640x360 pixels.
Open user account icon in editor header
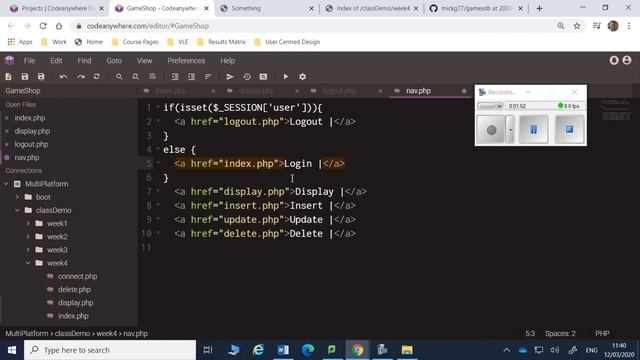627,60
